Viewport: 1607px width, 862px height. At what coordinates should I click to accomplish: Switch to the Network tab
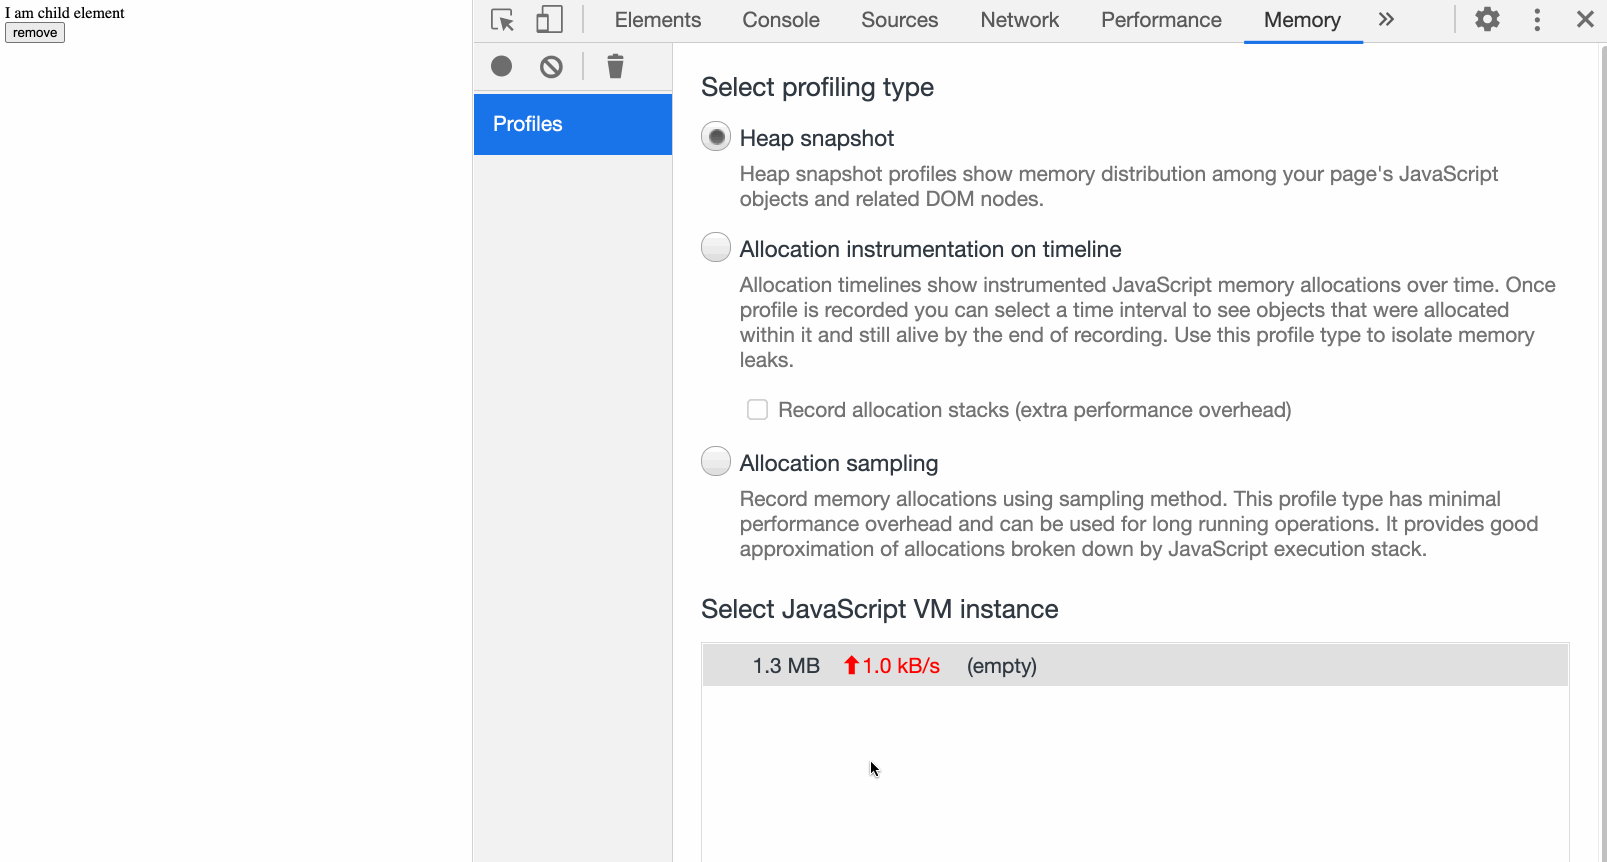(1019, 20)
